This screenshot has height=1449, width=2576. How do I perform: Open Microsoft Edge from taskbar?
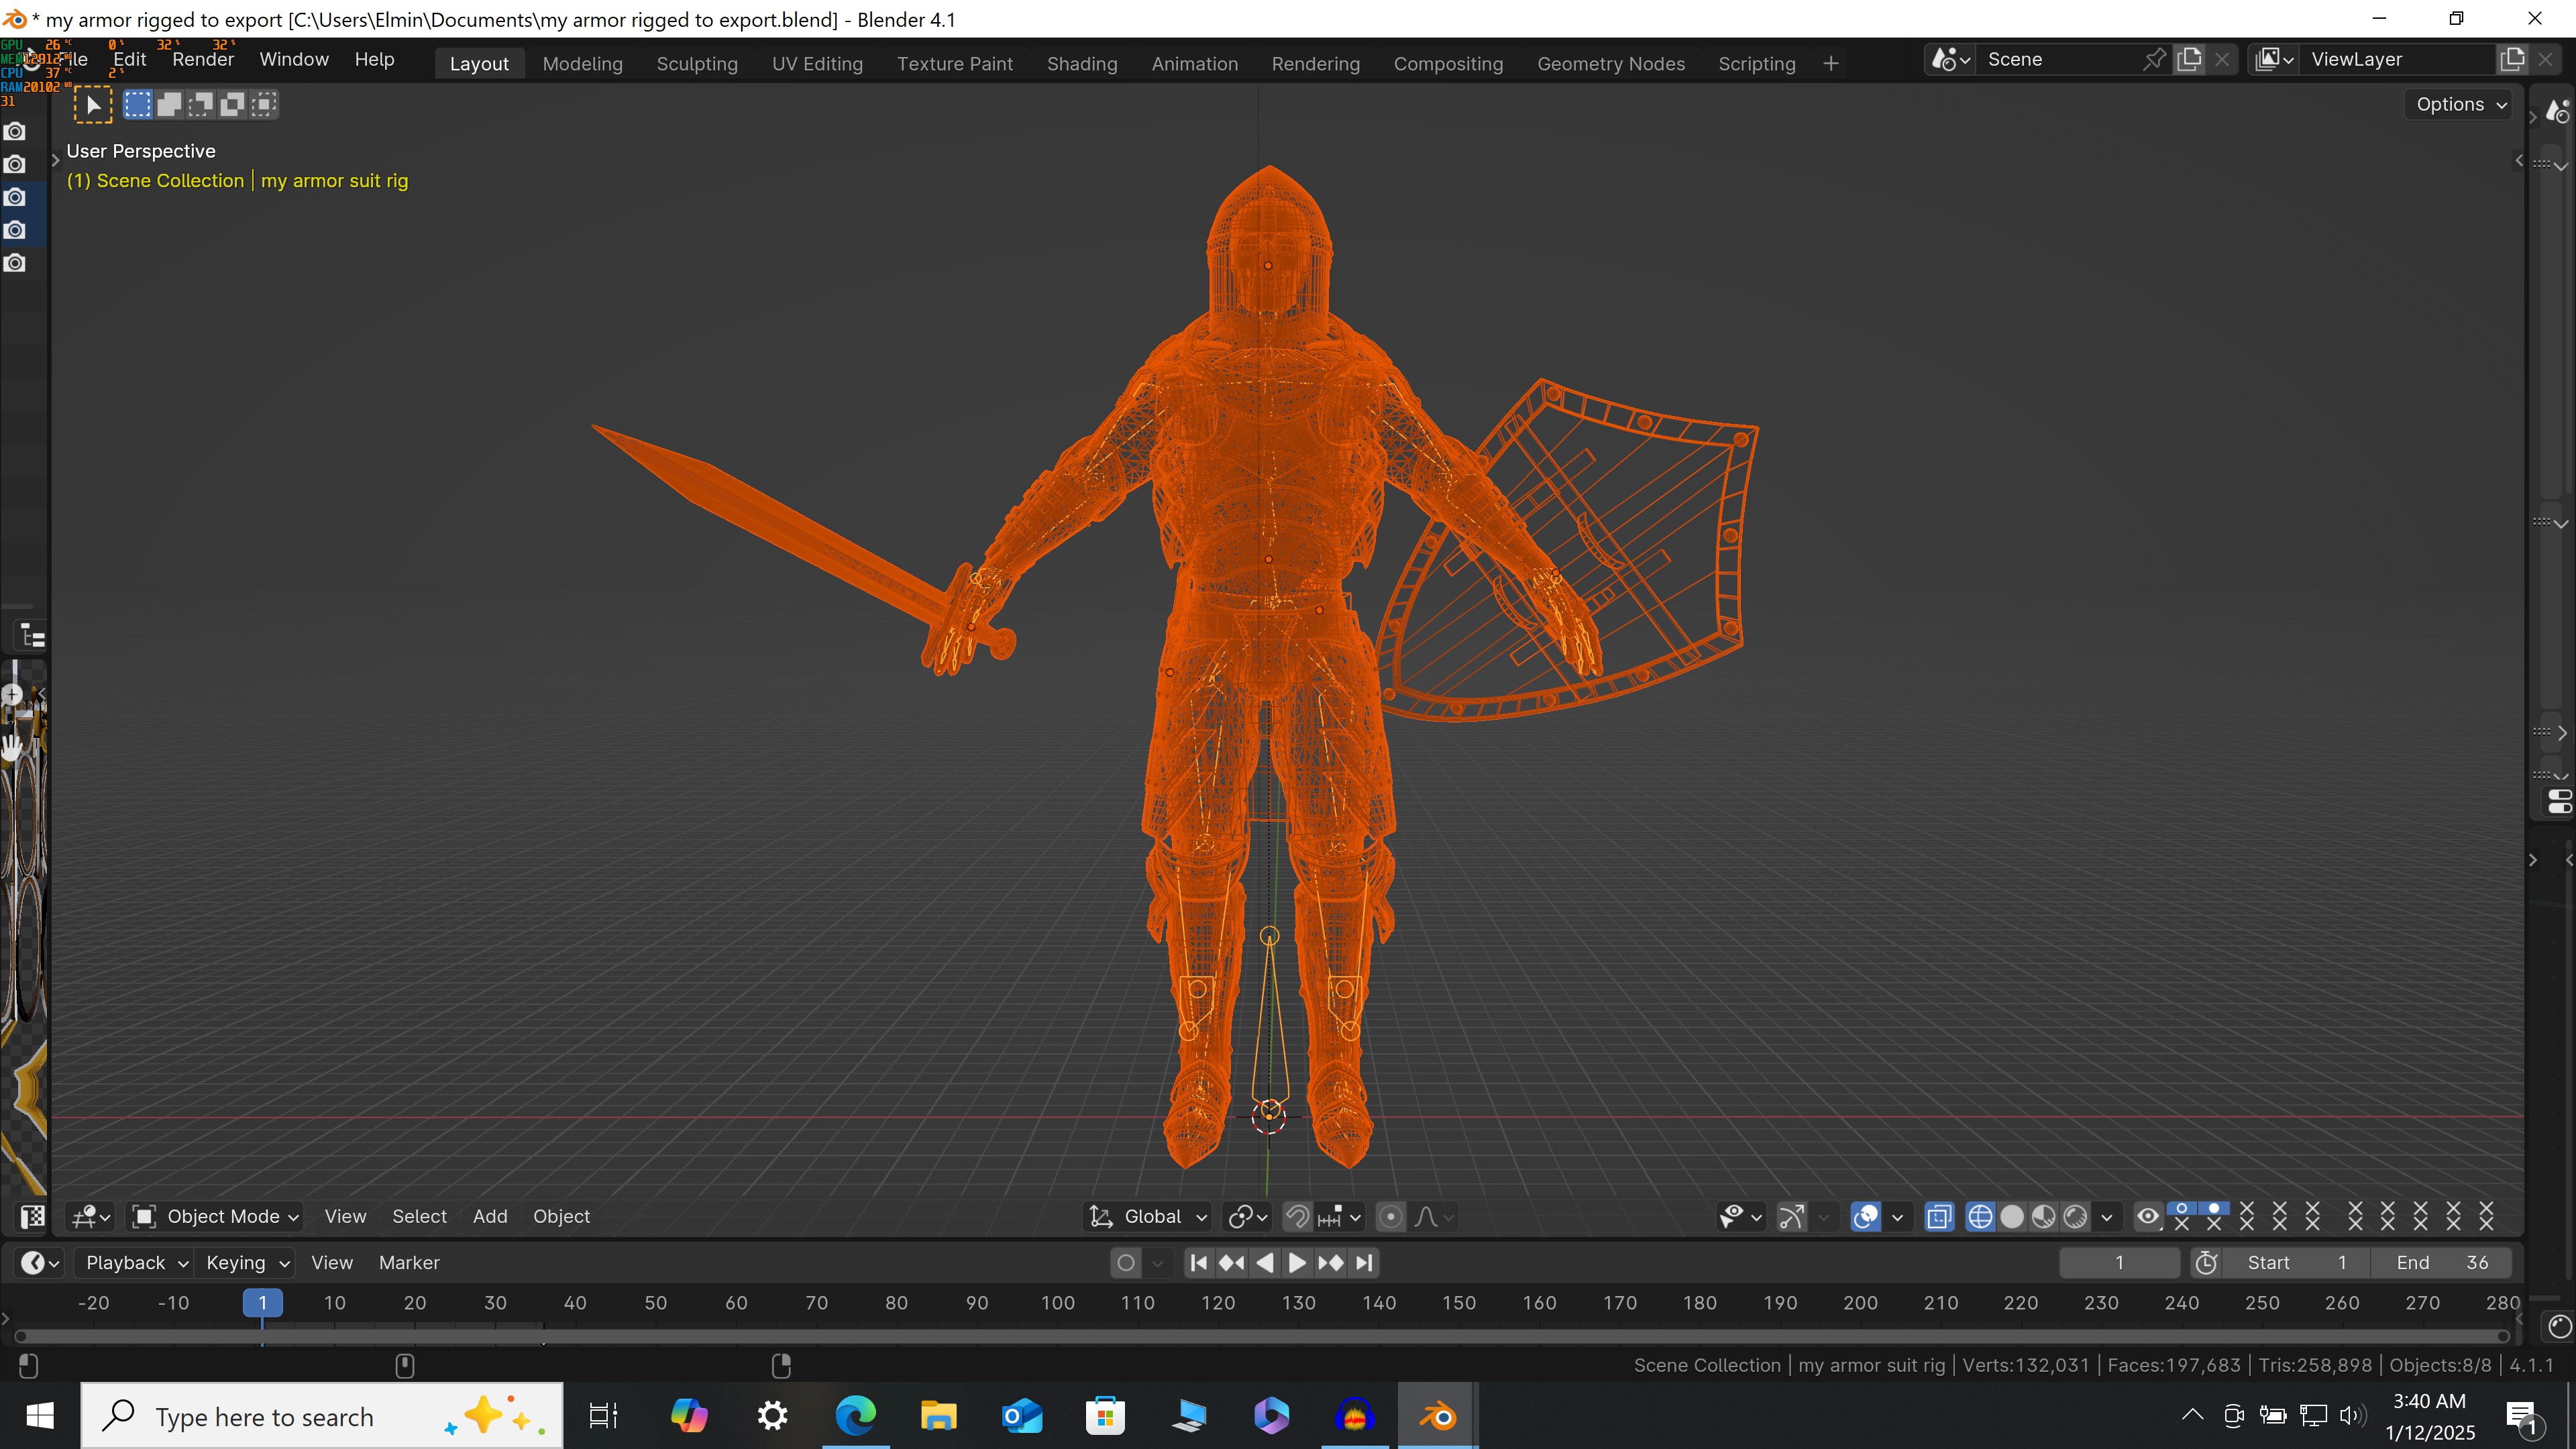click(x=856, y=1416)
